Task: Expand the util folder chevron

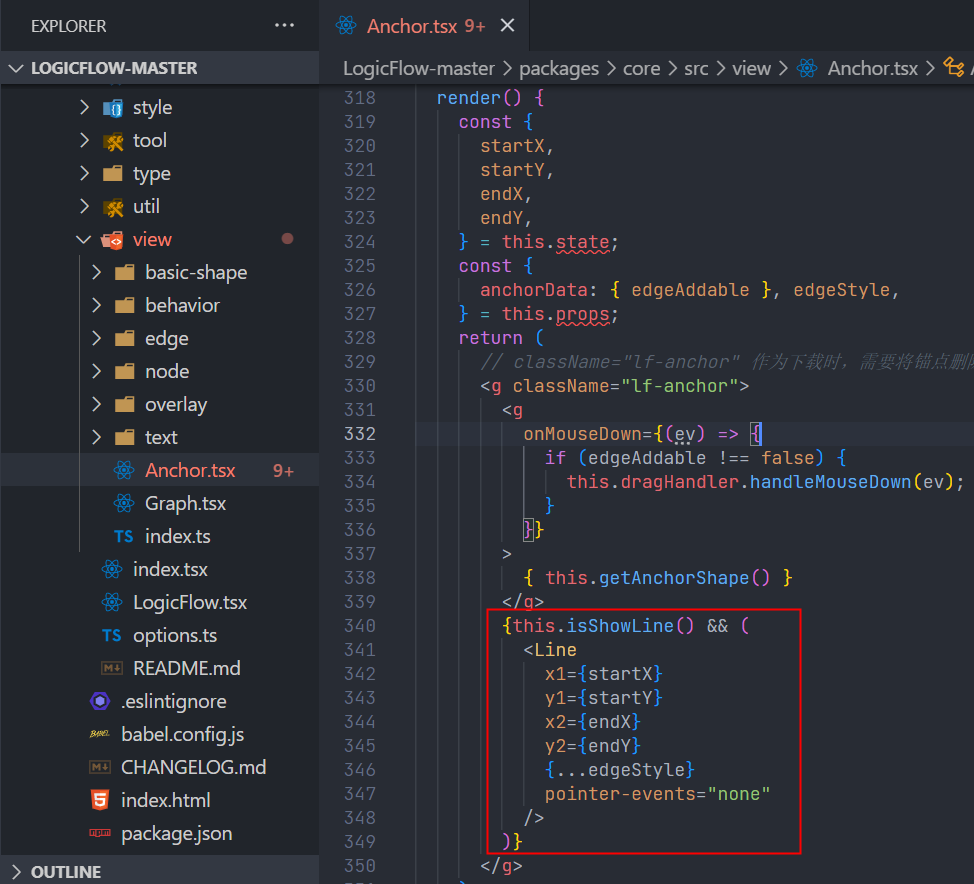Action: [84, 206]
